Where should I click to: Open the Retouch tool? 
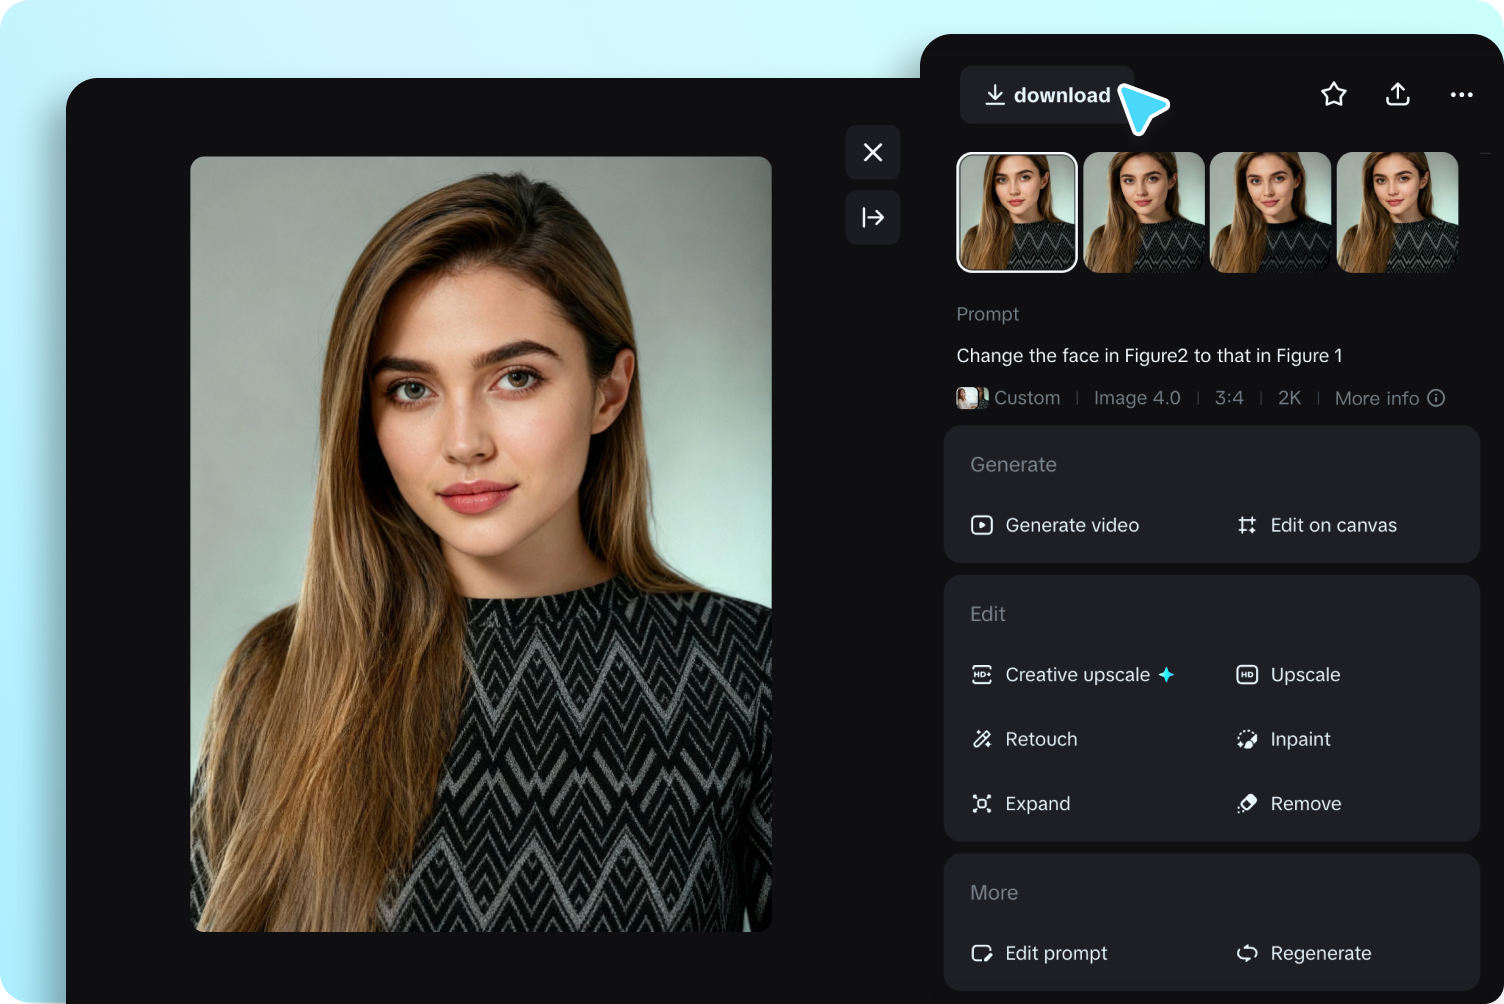pyautogui.click(x=1024, y=739)
